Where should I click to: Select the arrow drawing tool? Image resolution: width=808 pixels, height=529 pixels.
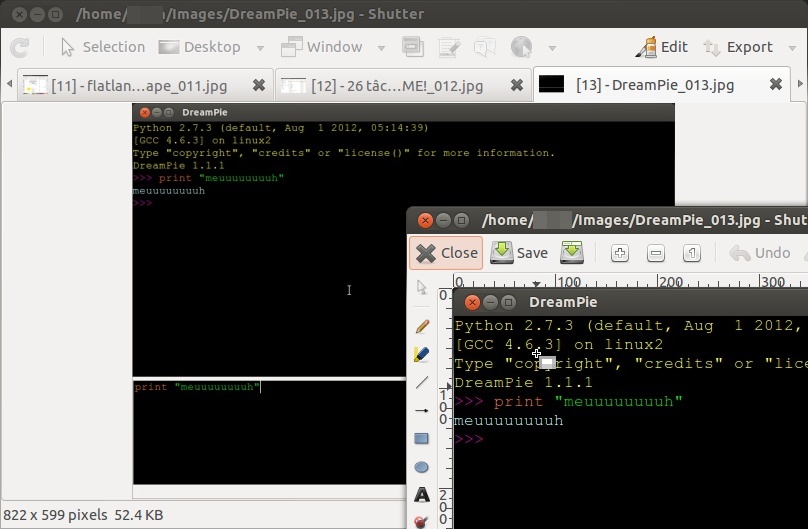coord(422,411)
